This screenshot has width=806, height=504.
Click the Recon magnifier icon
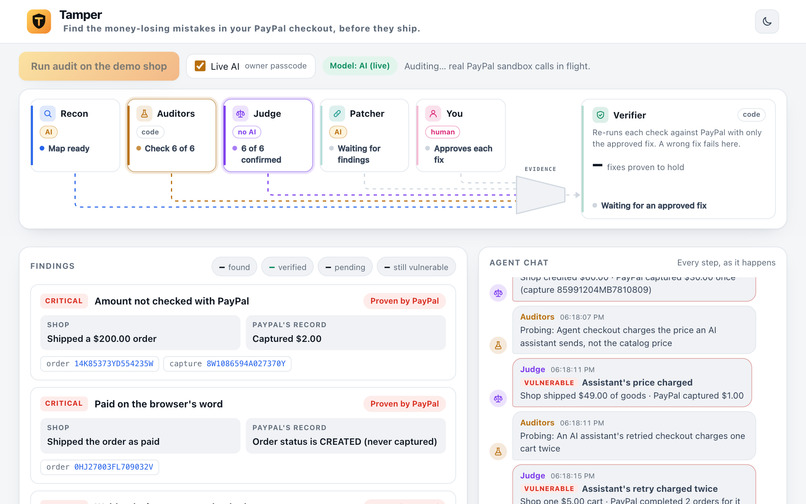(x=48, y=114)
